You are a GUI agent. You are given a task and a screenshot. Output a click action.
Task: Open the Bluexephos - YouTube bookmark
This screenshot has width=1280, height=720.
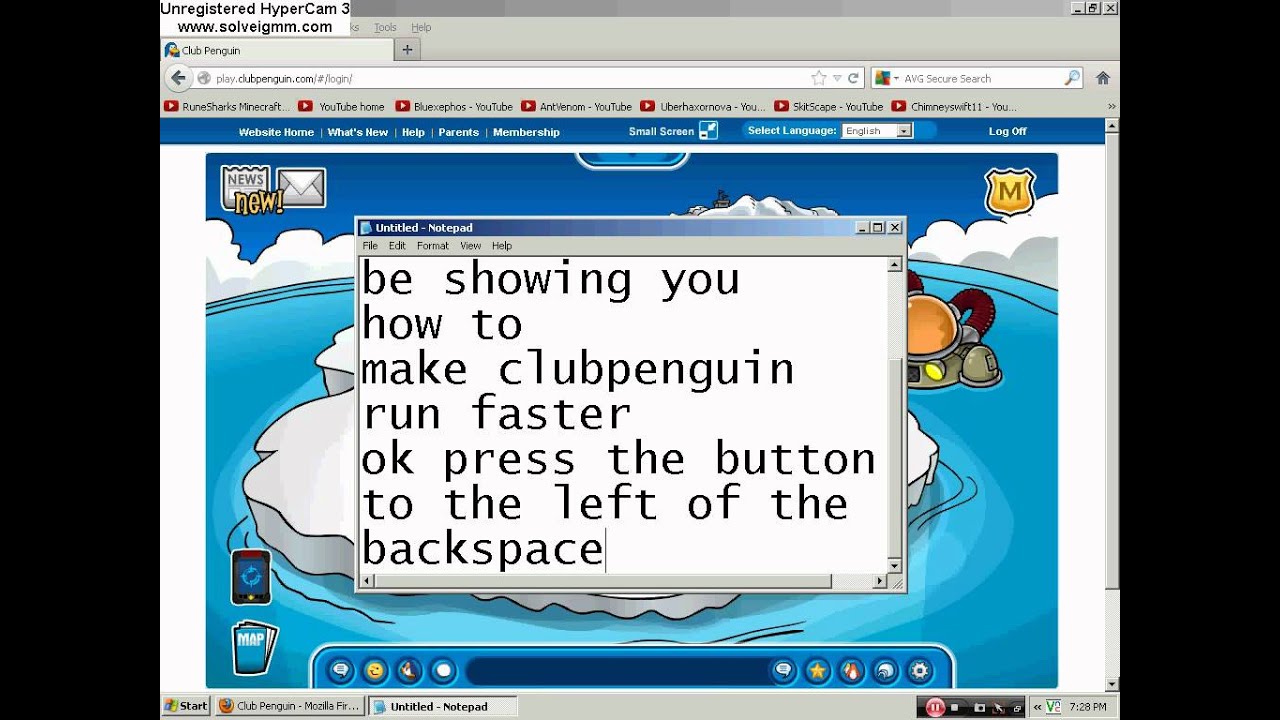[x=454, y=106]
